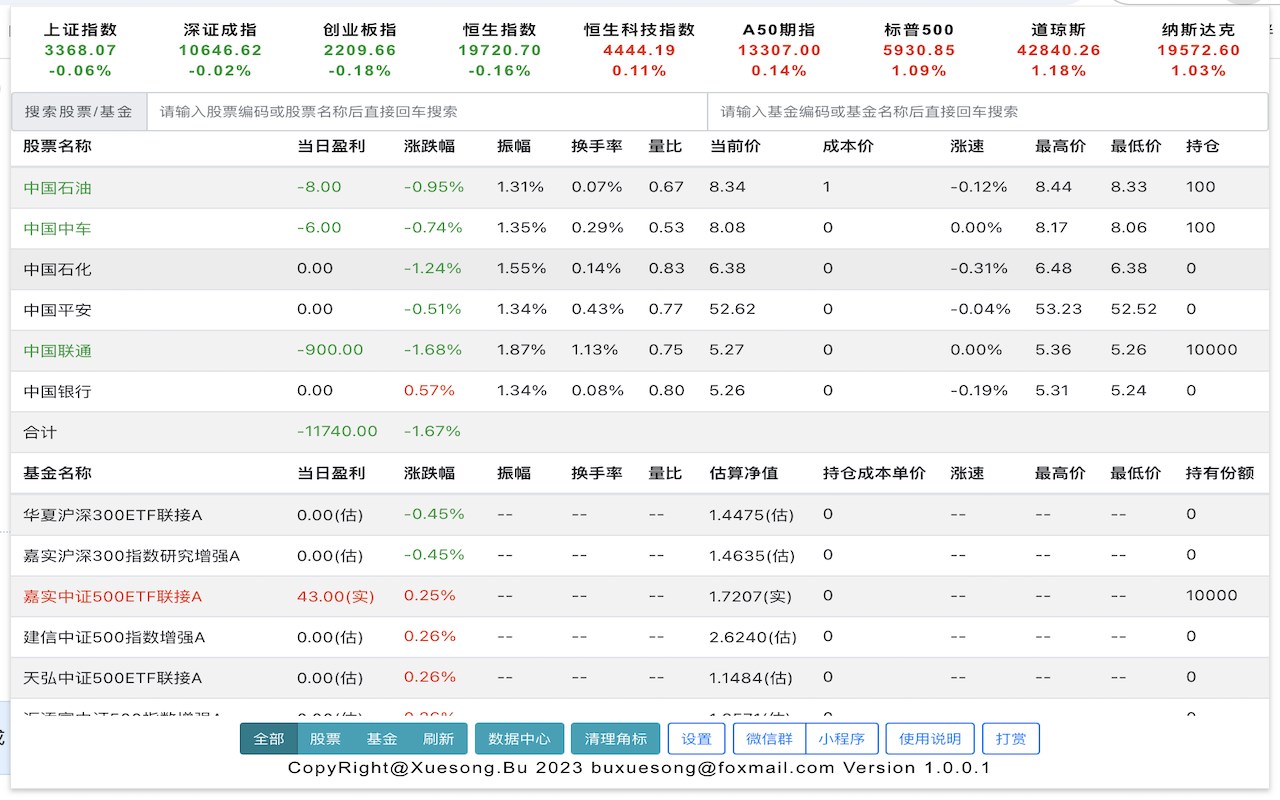Click the stock 涨跌幅 column header
Viewport: 1280px width, 800px height.
[429, 146]
